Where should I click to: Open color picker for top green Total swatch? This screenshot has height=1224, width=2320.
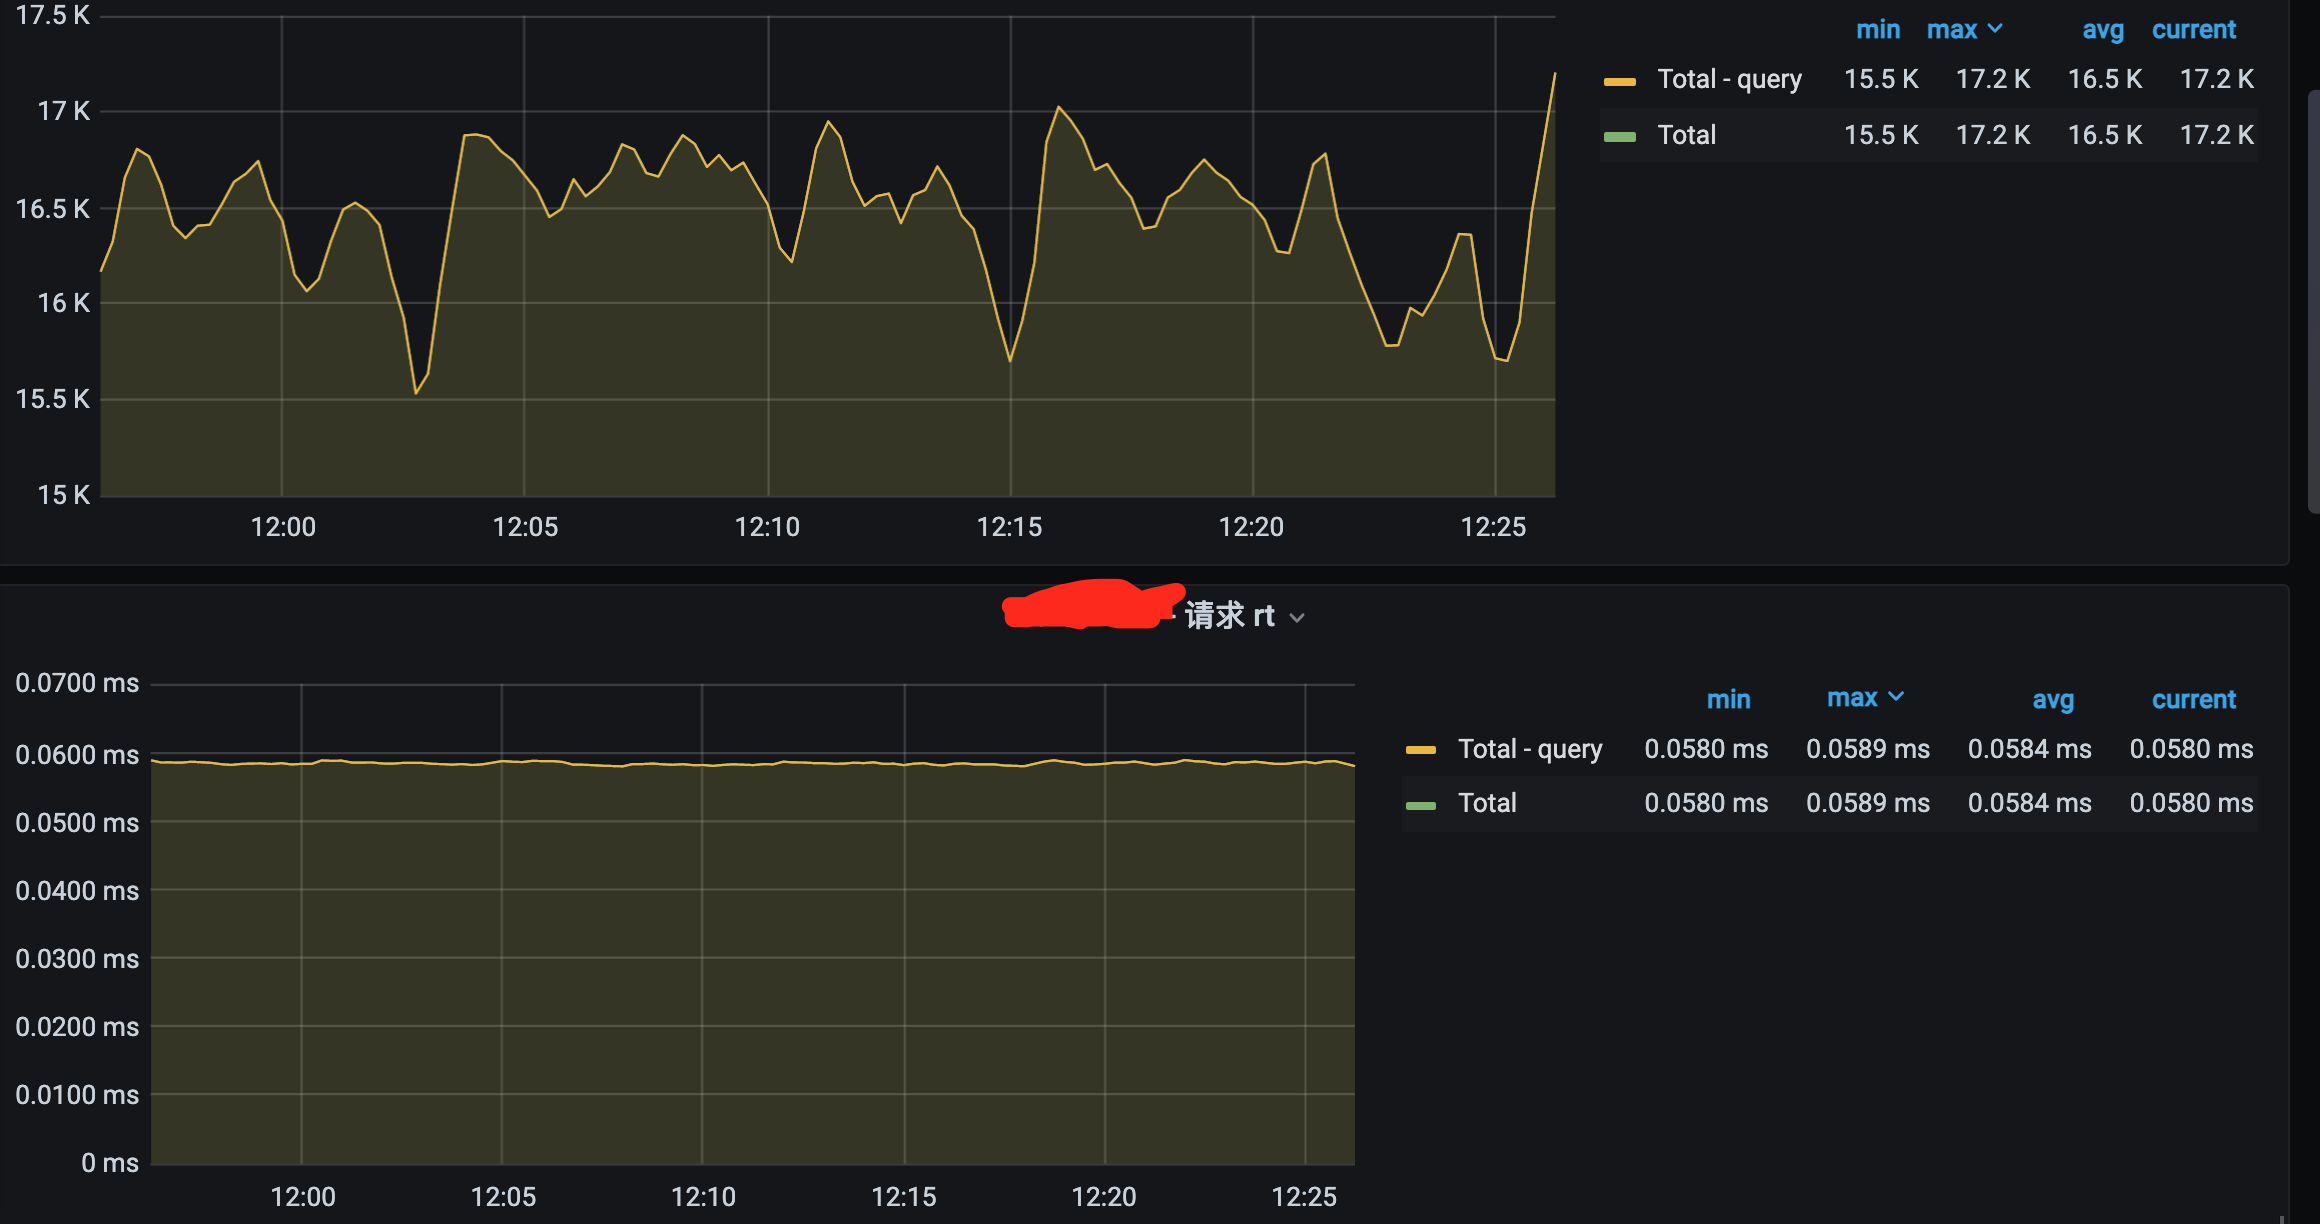[1620, 137]
